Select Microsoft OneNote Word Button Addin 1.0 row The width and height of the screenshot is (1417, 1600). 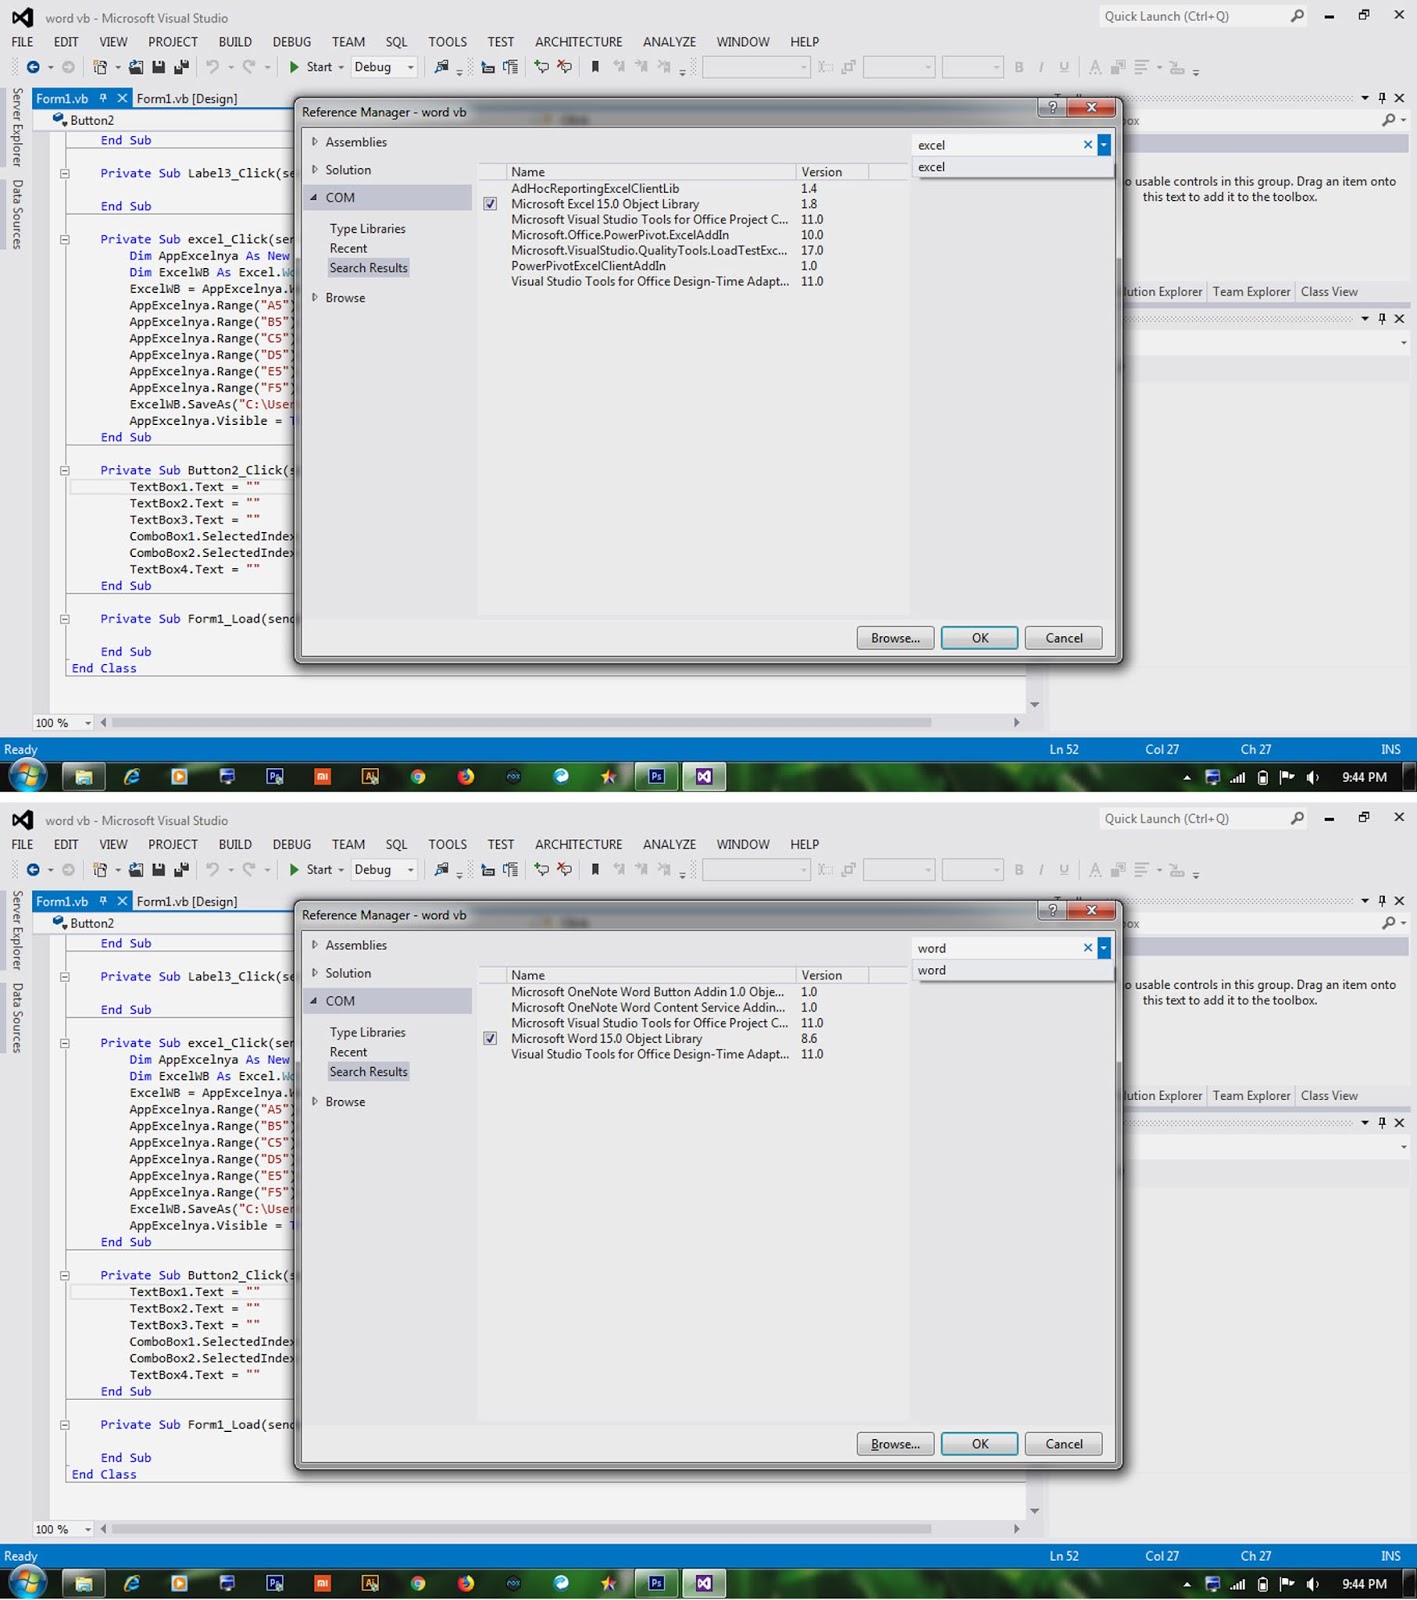click(x=694, y=992)
